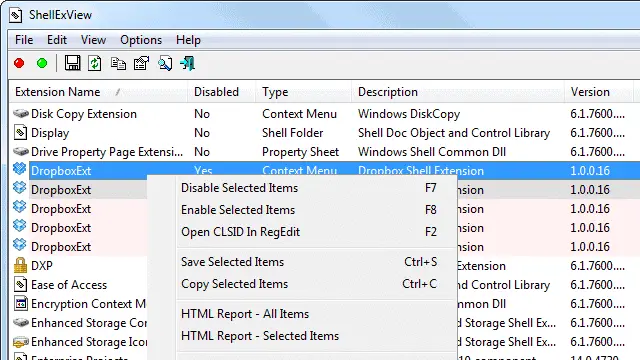The height and width of the screenshot is (360, 640).
Task: Click the floppy disk save icon
Action: (x=72, y=63)
